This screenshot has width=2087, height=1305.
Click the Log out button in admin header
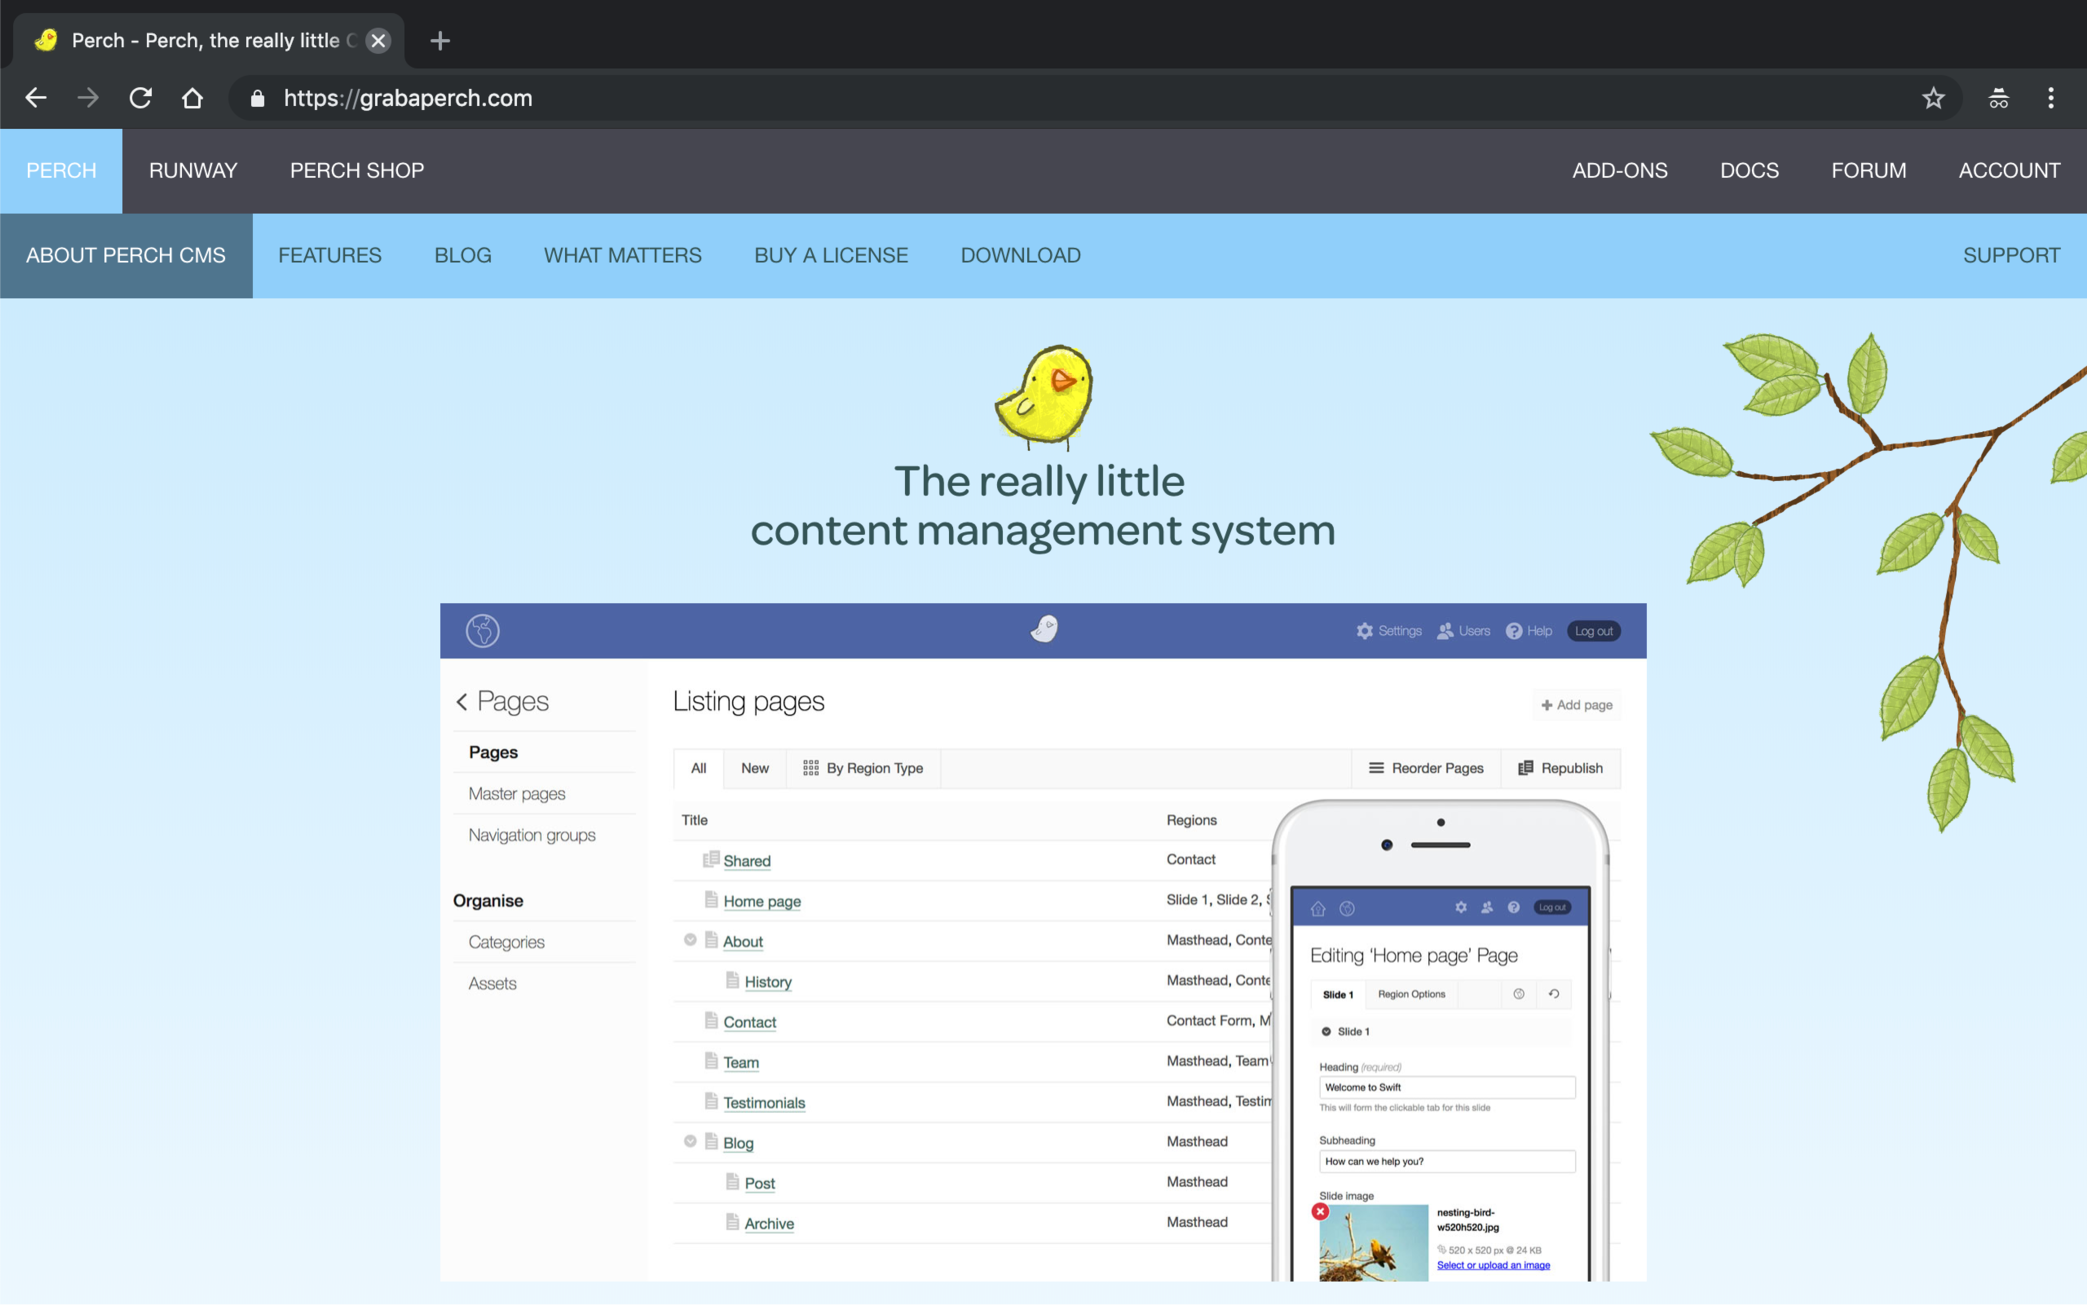click(1593, 631)
